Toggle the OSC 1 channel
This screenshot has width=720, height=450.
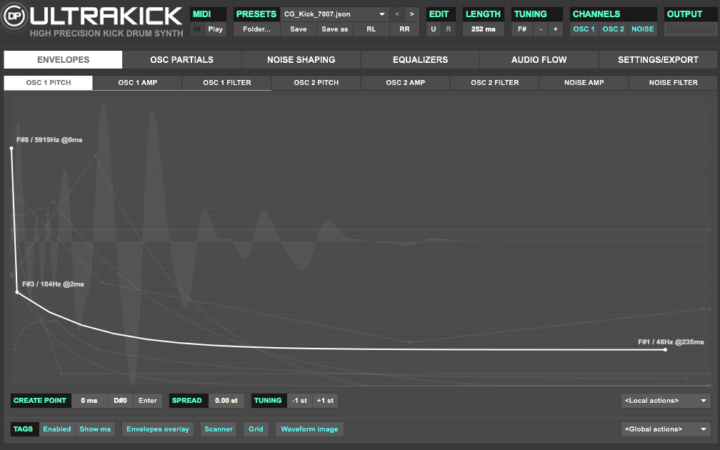583,29
